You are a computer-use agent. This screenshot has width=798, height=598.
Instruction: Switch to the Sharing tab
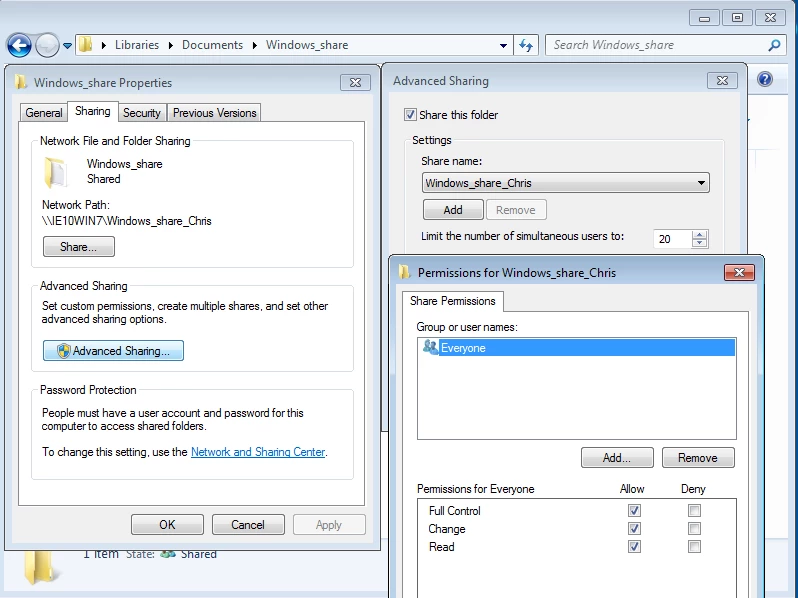93,111
